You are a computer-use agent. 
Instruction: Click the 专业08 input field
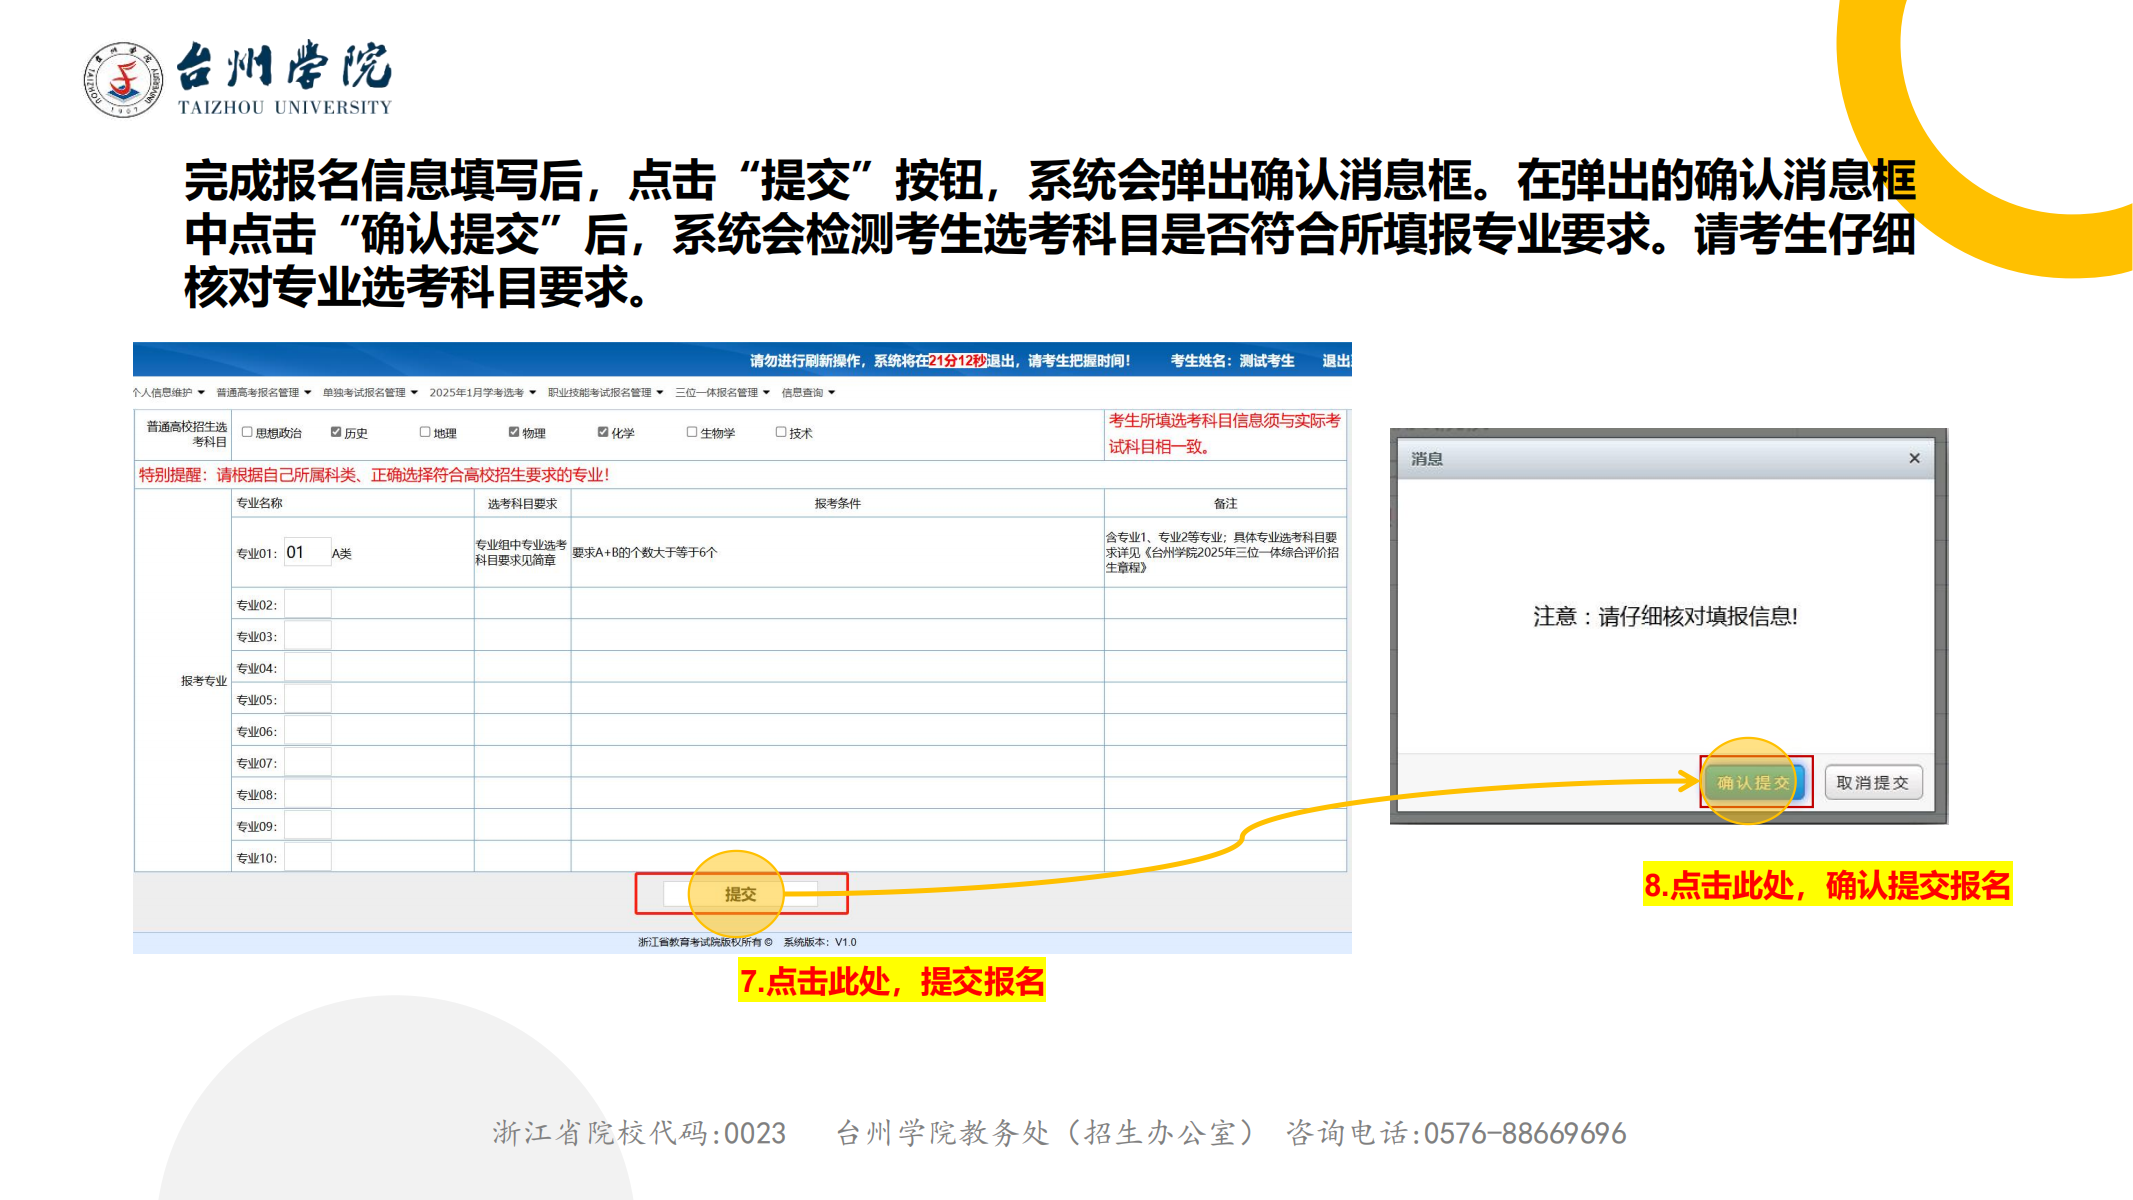(x=307, y=794)
